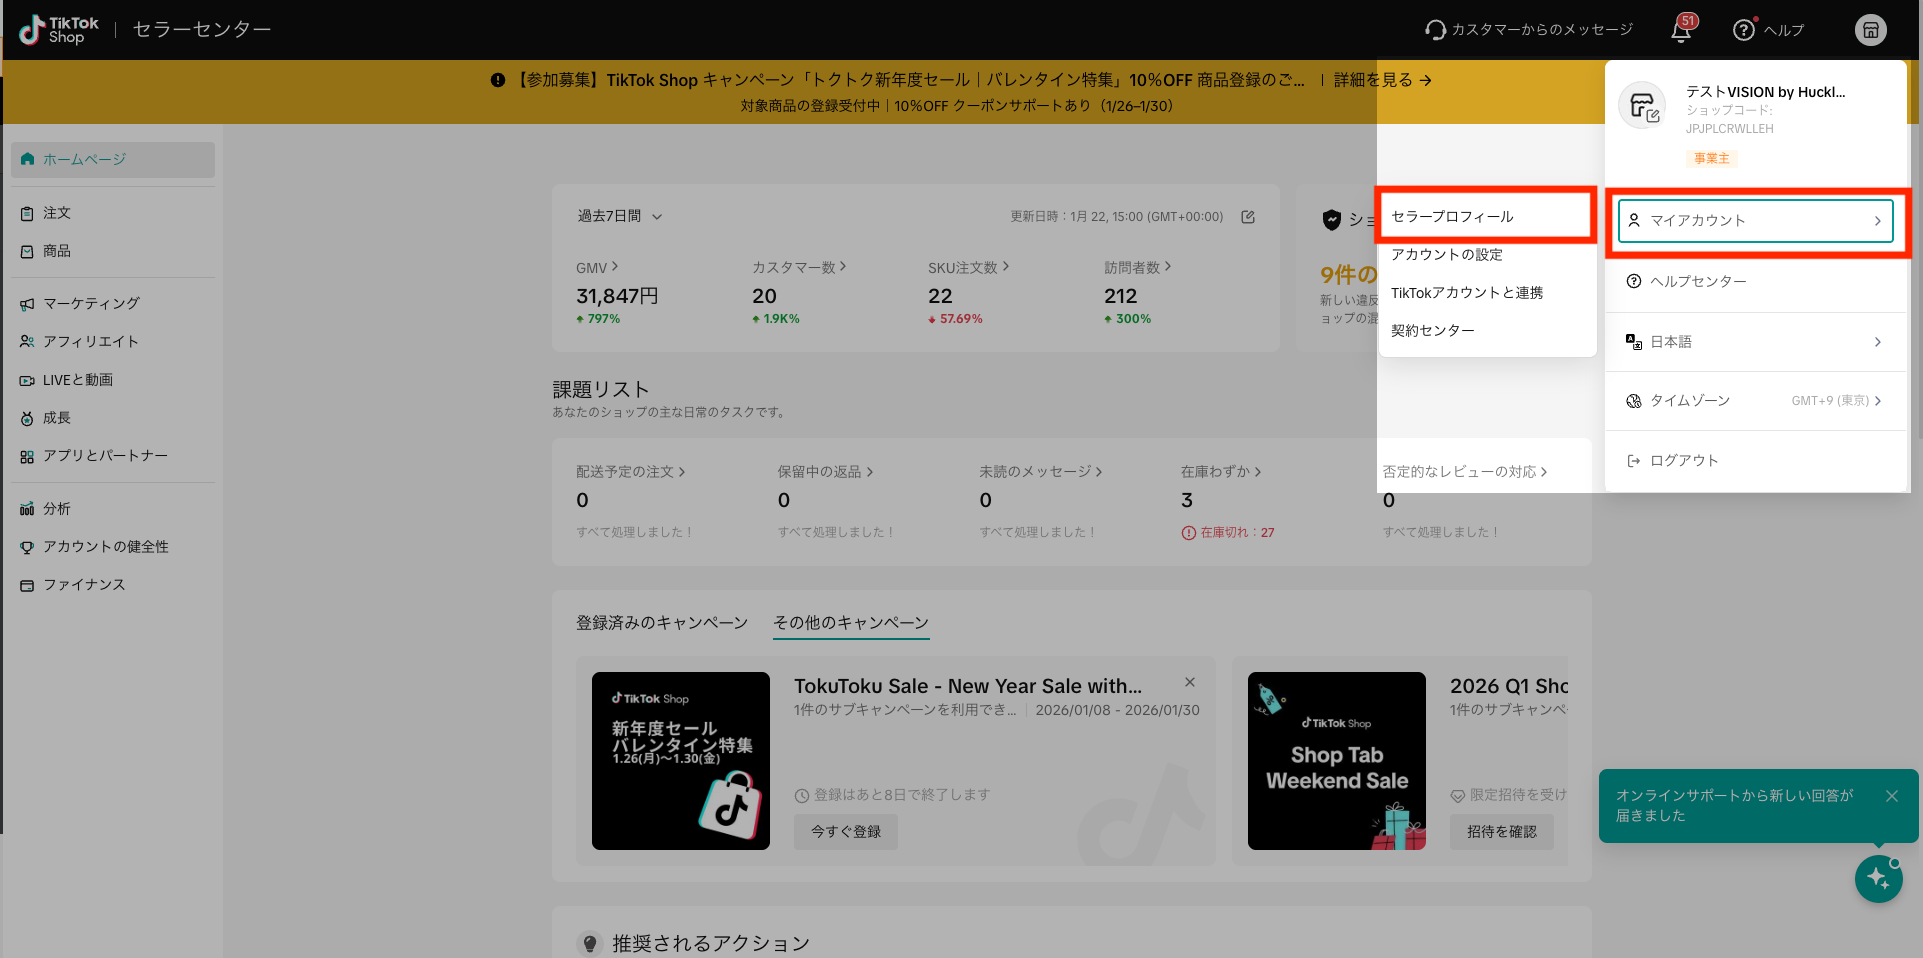Click the 事業主 badge
Screen dimensions: 1923x958
point(1712,158)
